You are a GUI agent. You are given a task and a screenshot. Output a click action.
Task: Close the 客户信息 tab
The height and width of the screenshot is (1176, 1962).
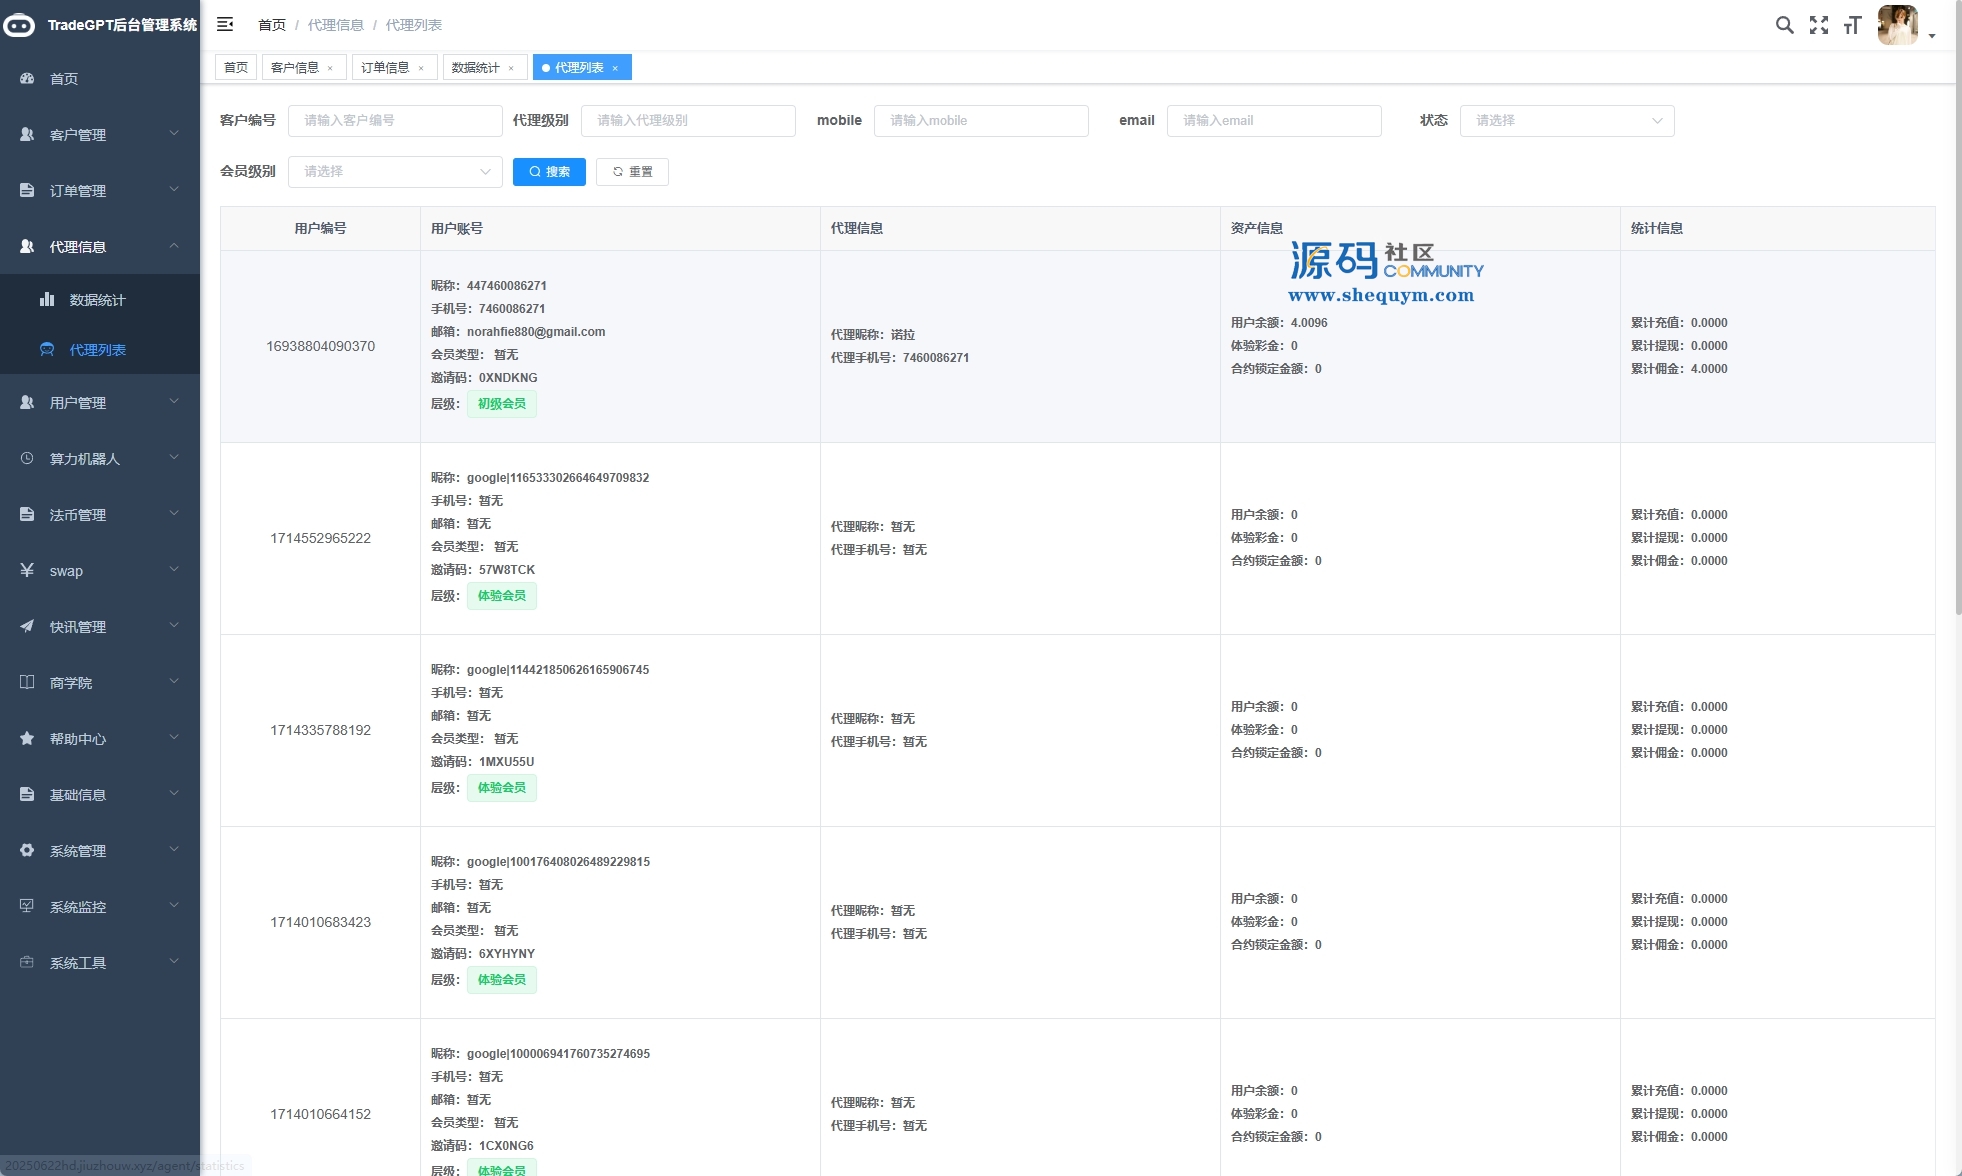coord(330,68)
